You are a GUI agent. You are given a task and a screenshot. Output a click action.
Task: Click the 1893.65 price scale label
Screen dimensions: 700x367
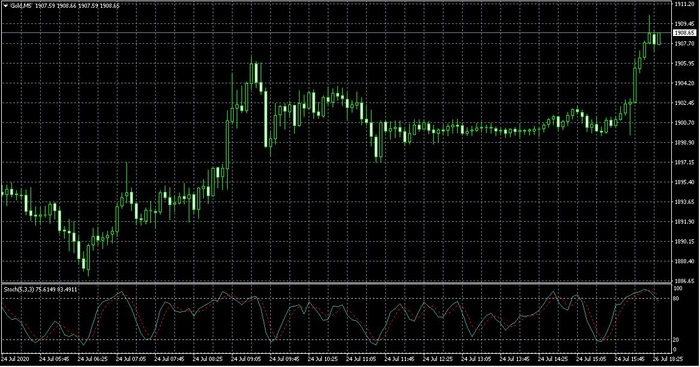point(684,202)
